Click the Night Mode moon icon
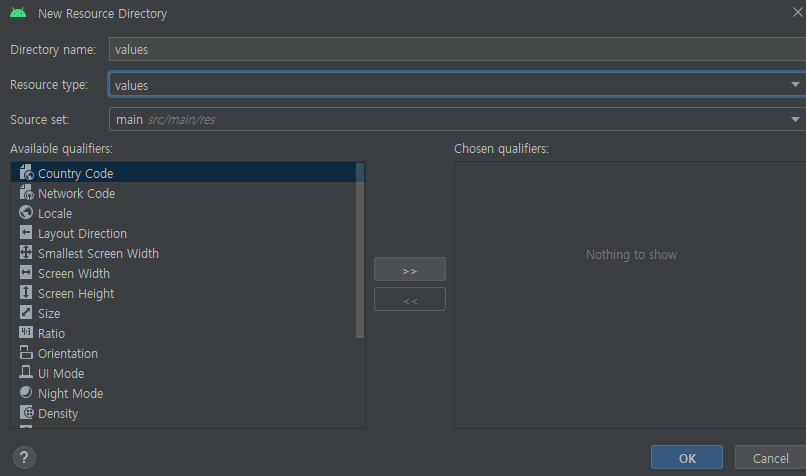The width and height of the screenshot is (806, 476). 26,392
